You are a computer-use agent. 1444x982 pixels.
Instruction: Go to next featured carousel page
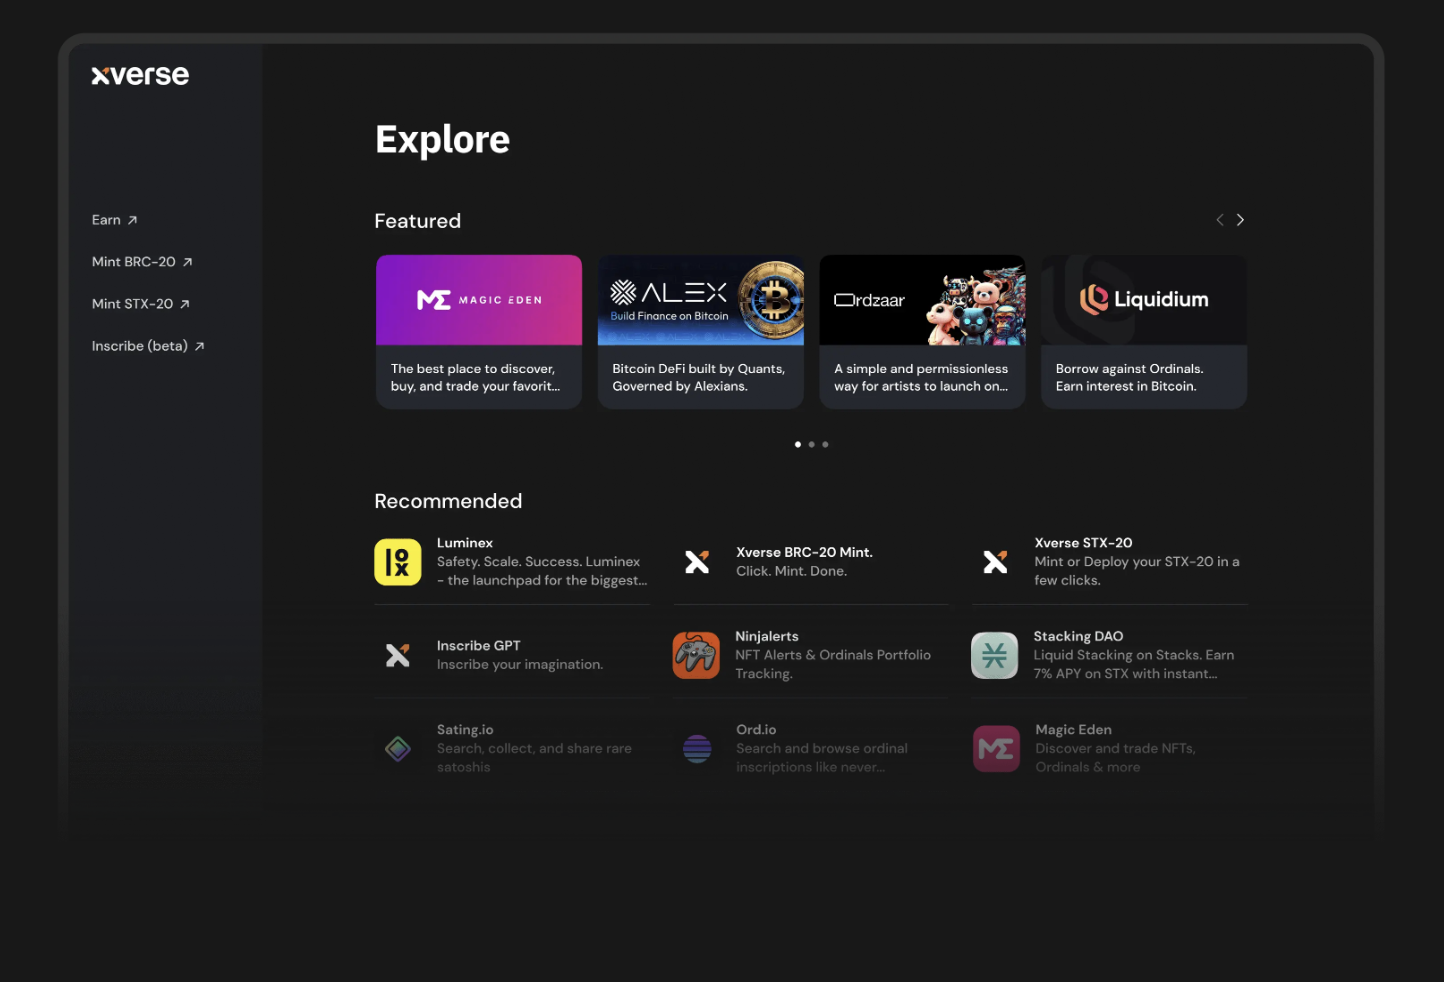[1240, 220]
